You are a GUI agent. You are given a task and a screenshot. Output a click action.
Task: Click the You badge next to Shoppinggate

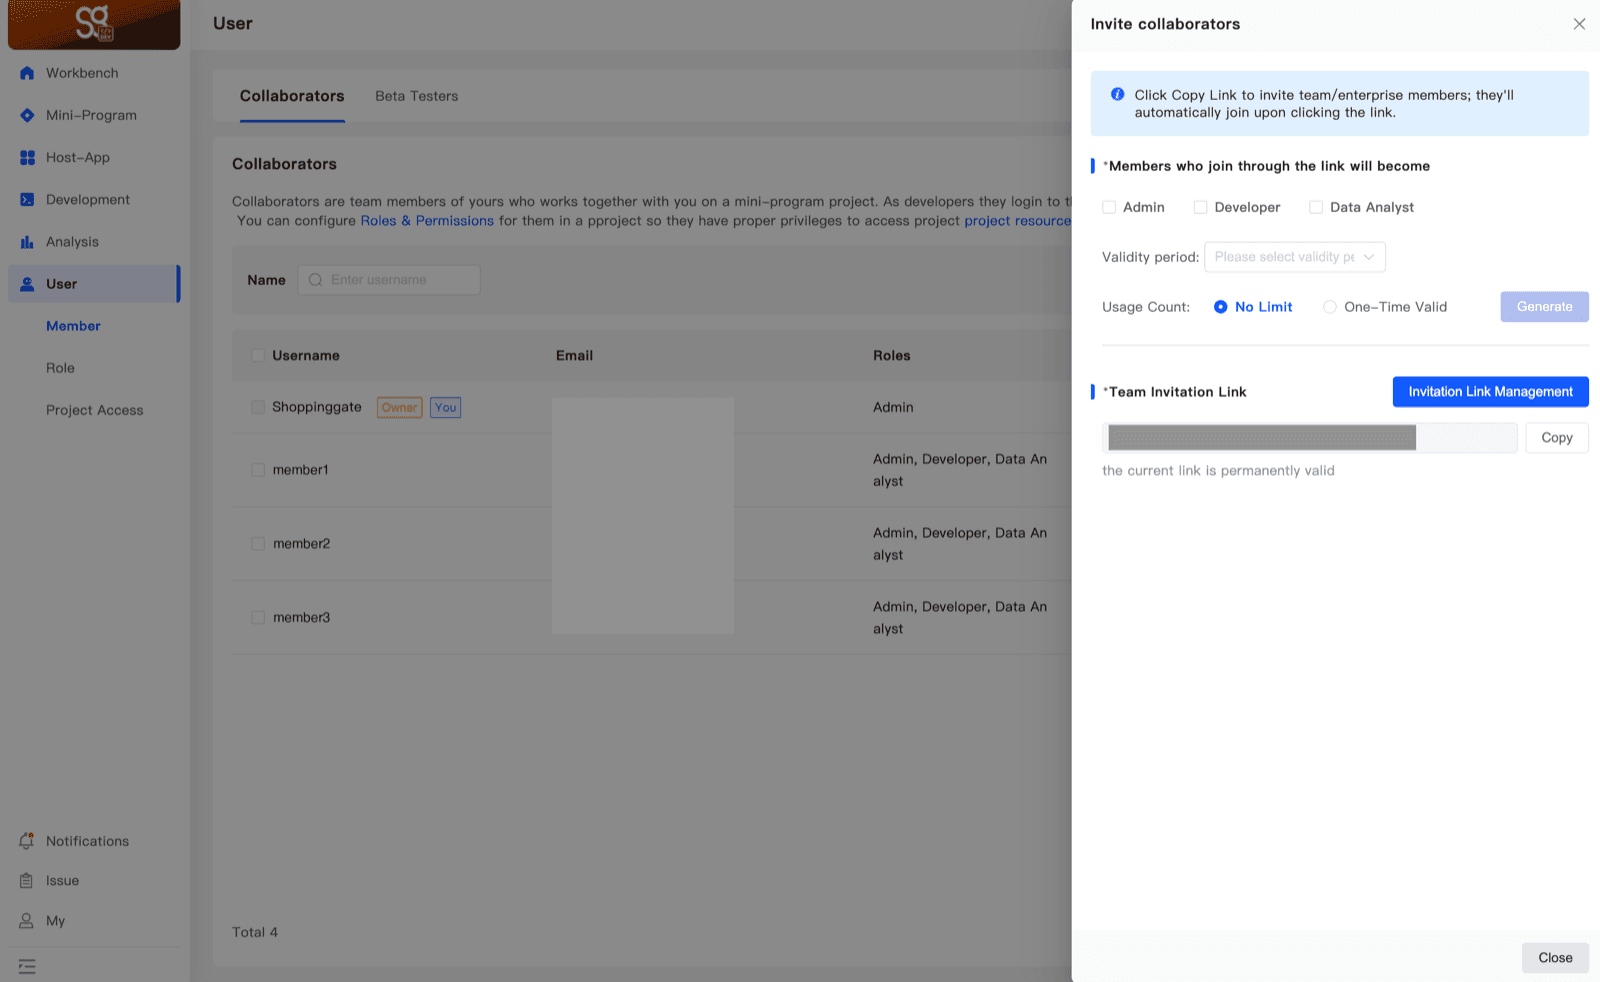[x=446, y=407]
